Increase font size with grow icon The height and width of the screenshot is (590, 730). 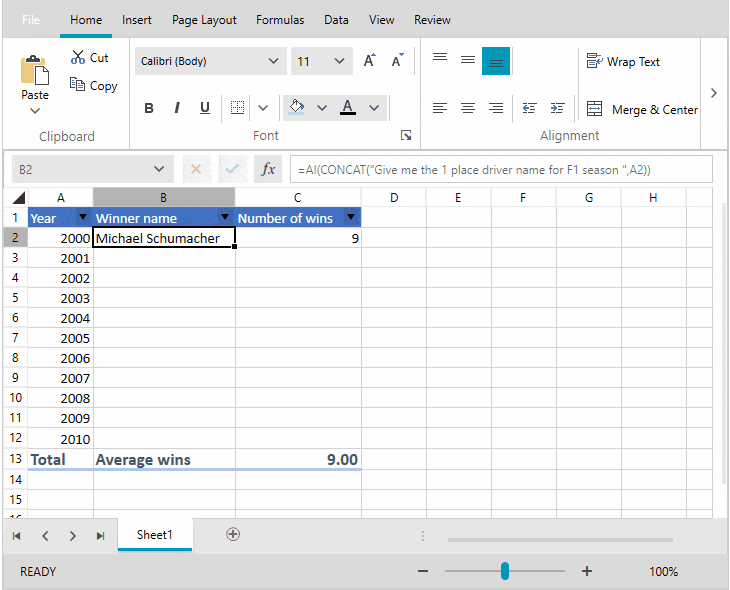(x=370, y=61)
